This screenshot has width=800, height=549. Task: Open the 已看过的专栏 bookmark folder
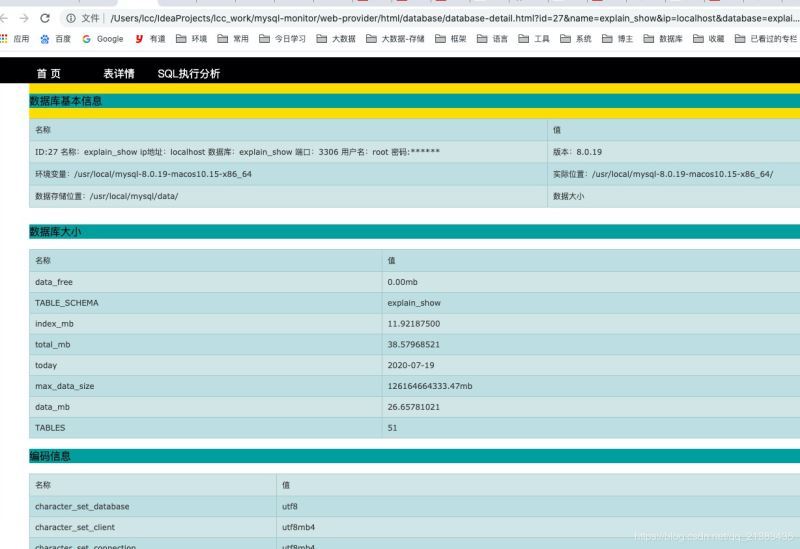766,39
